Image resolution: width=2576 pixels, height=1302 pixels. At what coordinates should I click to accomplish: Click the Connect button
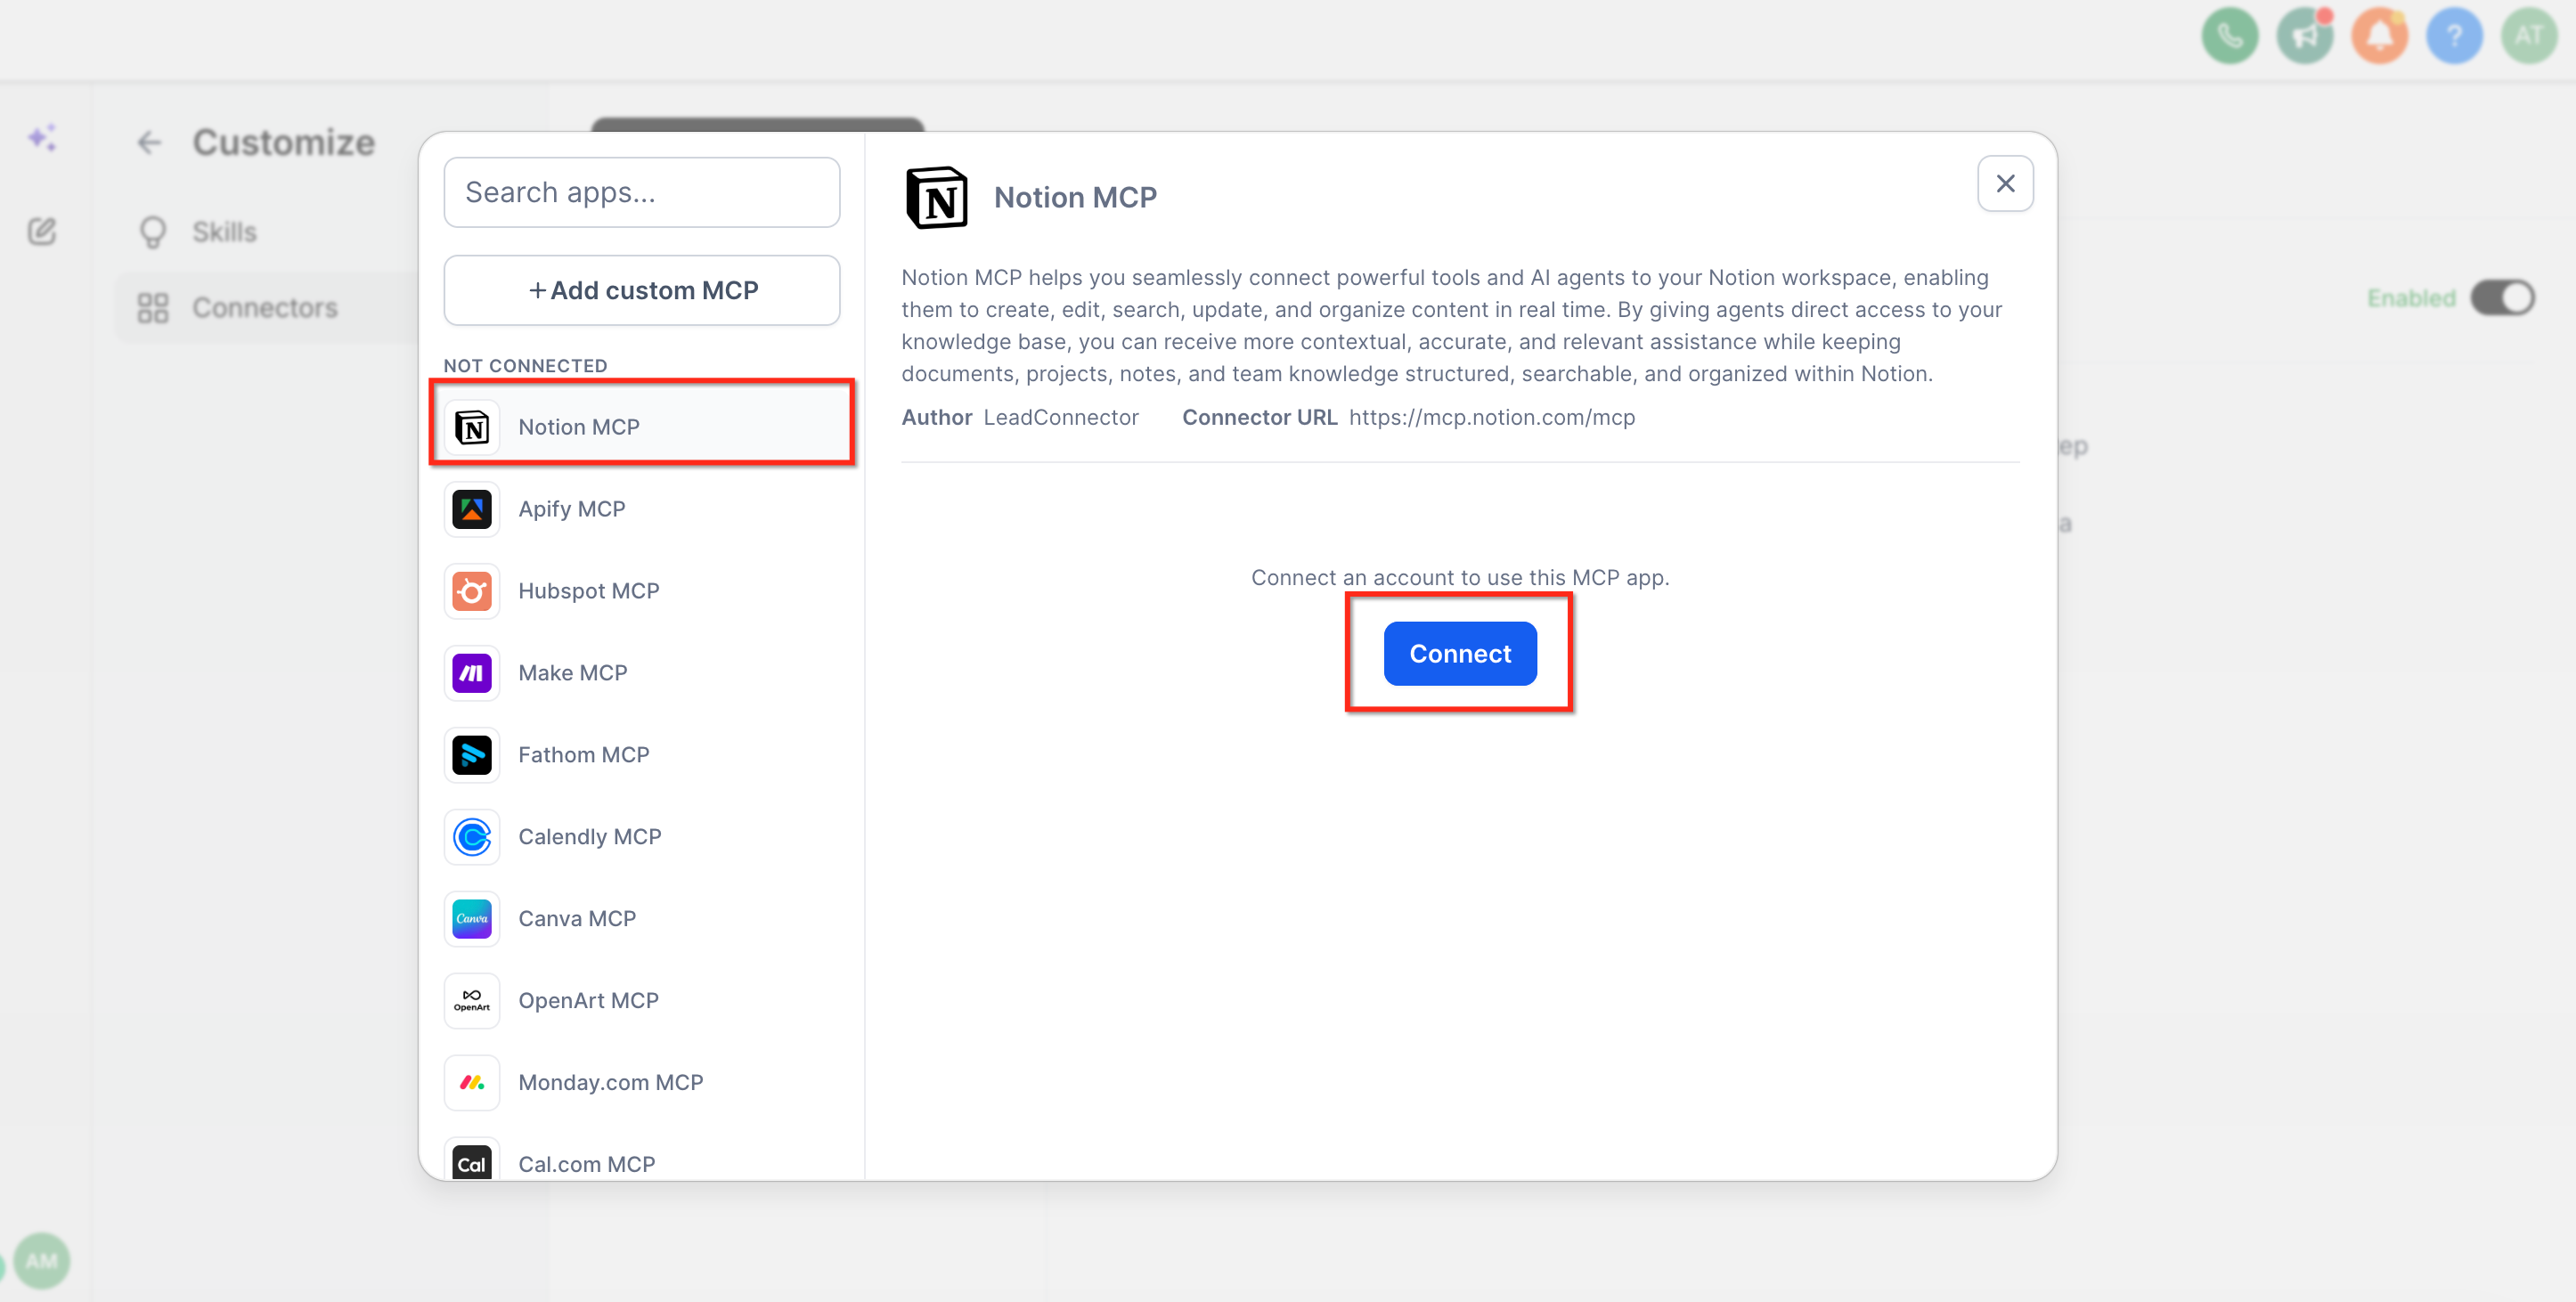1460,654
